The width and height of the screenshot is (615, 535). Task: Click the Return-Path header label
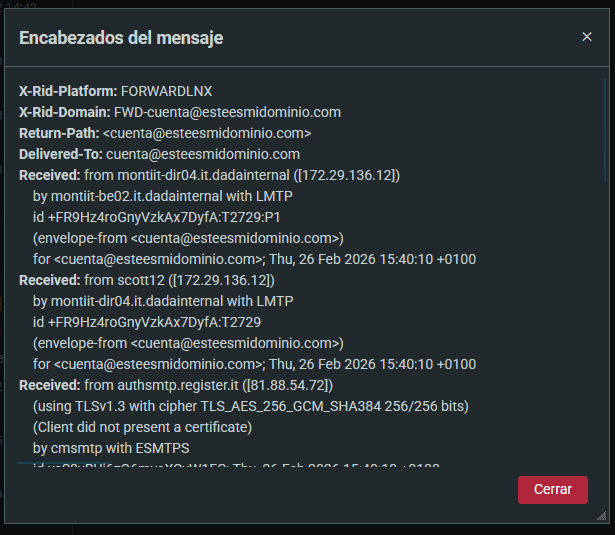tap(59, 133)
